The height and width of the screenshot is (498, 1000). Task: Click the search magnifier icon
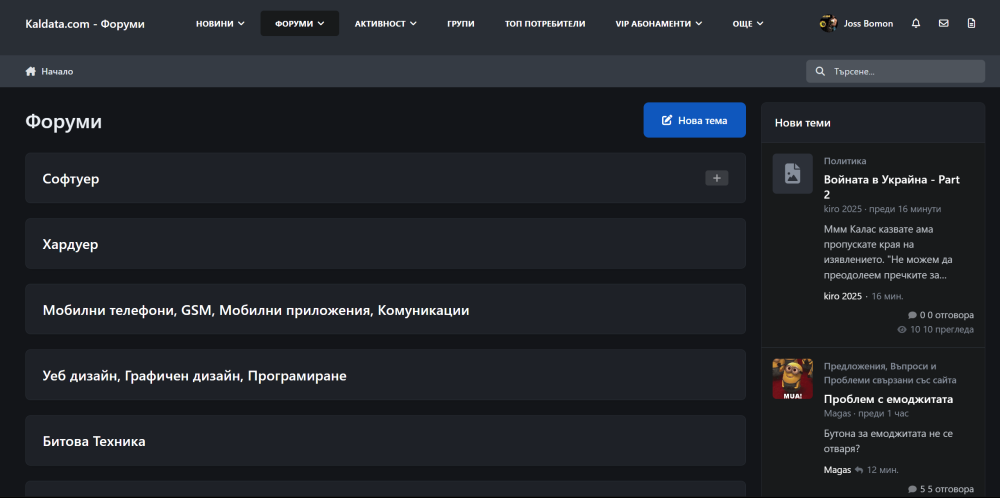[x=820, y=72]
